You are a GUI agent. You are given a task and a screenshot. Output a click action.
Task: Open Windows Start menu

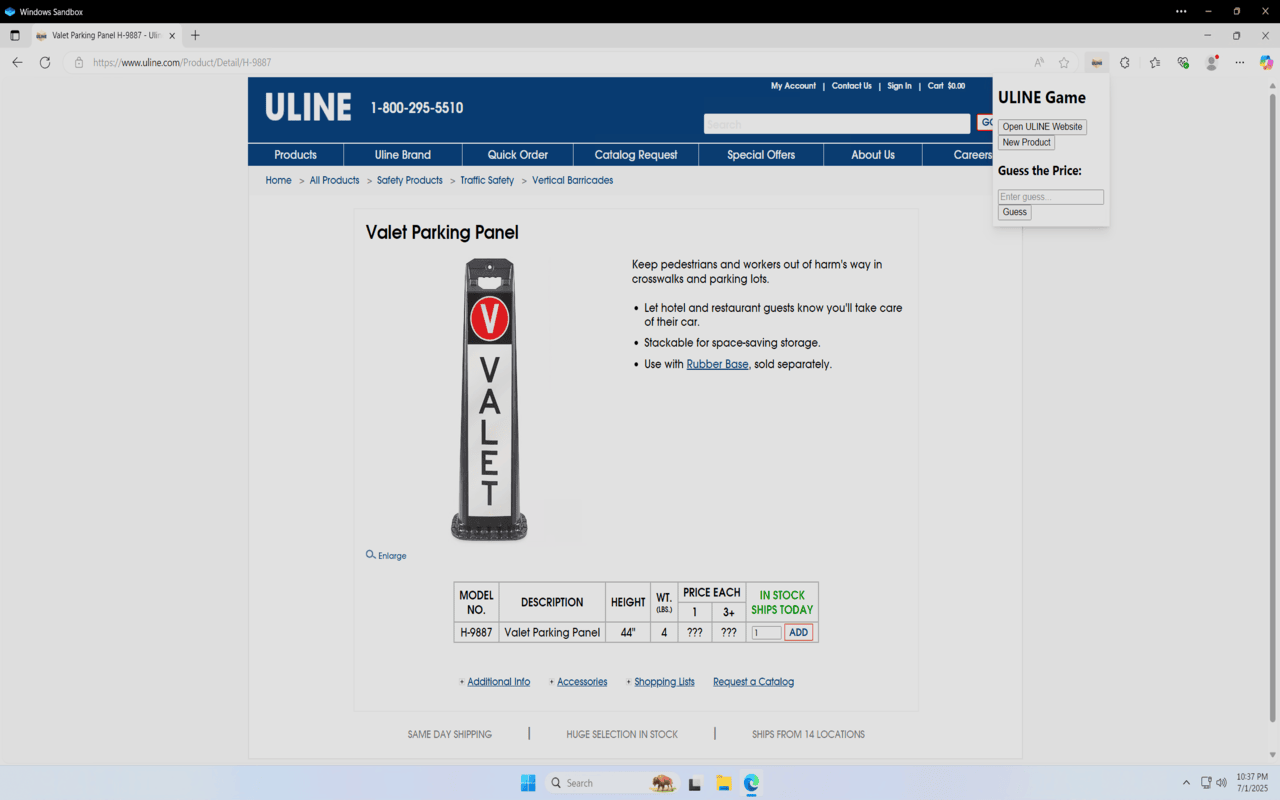(528, 783)
